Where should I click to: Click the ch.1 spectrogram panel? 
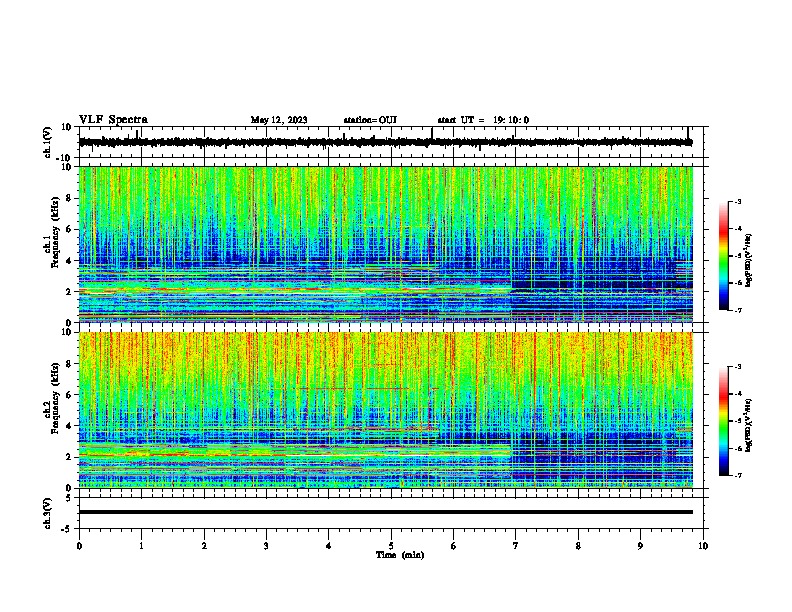[x=386, y=244]
